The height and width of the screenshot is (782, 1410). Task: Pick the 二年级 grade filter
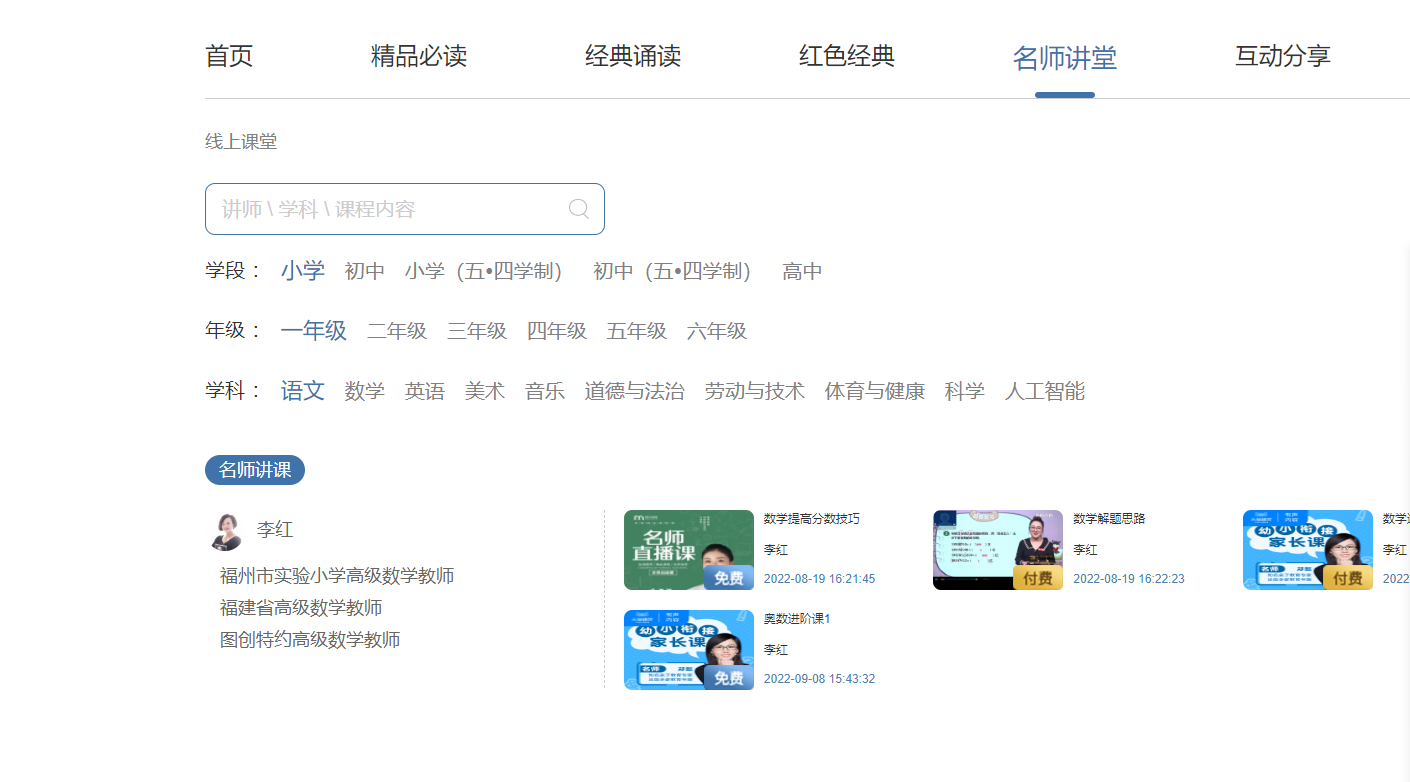(397, 331)
